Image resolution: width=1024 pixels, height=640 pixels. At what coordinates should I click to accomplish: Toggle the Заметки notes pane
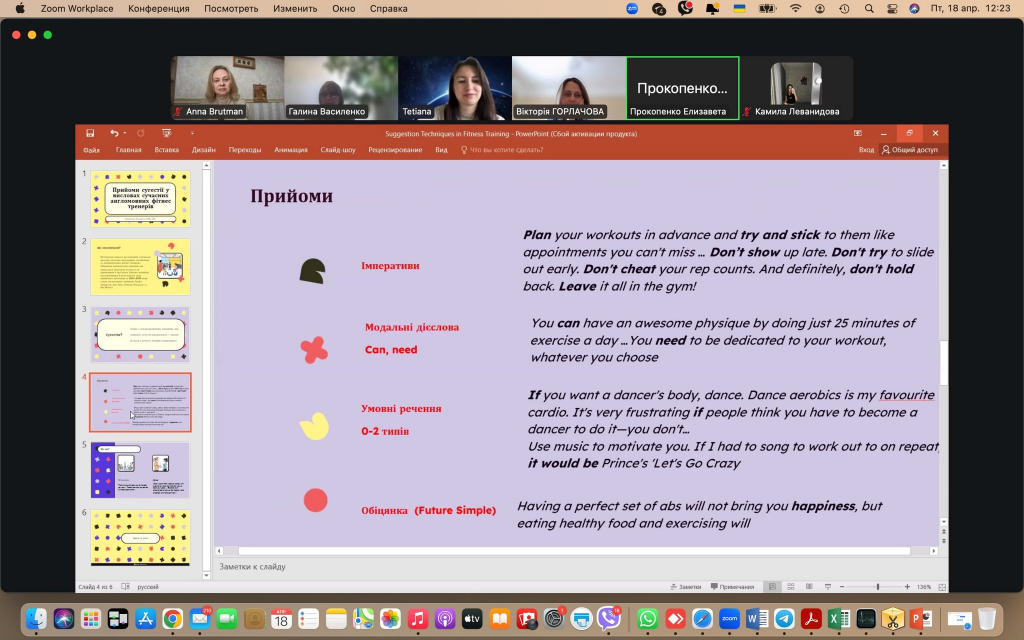tap(685, 587)
